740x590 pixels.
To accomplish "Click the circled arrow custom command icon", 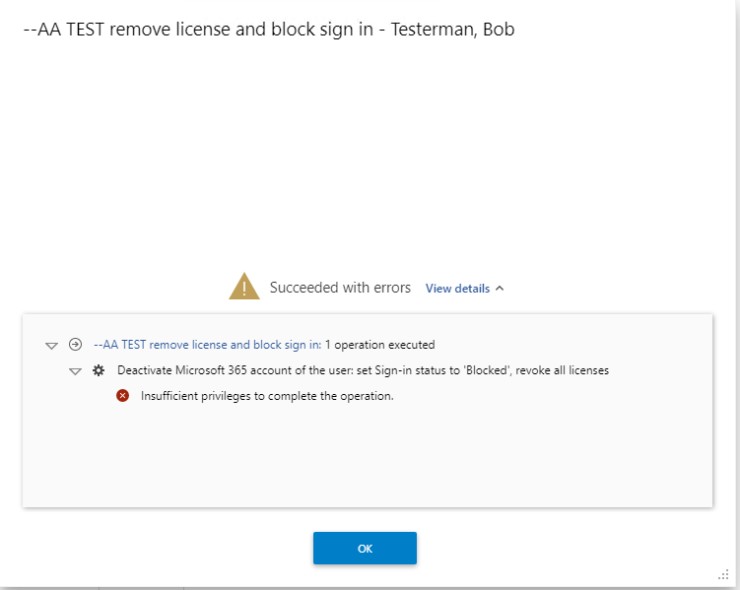I will click(75, 345).
